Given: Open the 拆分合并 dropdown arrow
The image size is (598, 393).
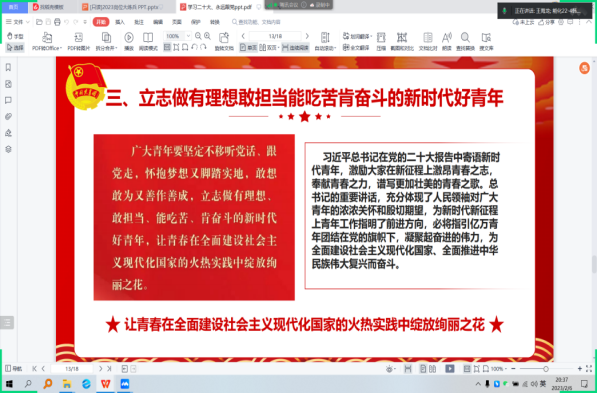Looking at the screenshot, I should [x=116, y=48].
